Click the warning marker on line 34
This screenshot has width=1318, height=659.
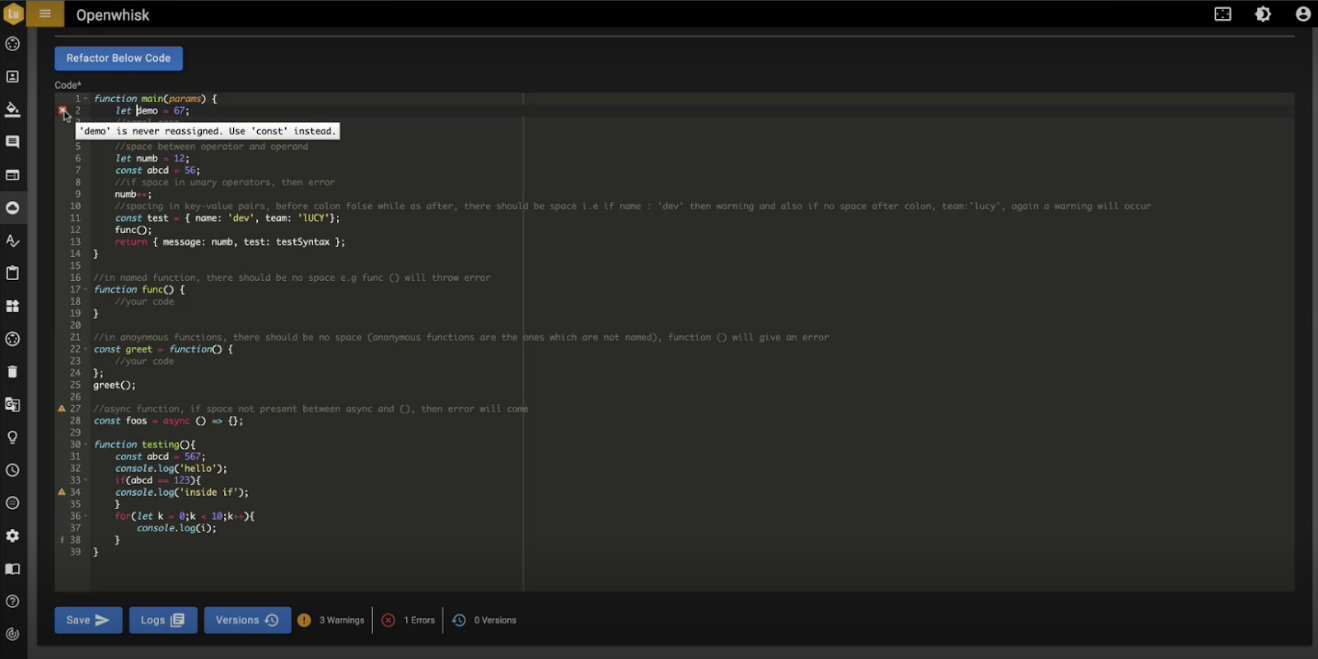[62, 492]
